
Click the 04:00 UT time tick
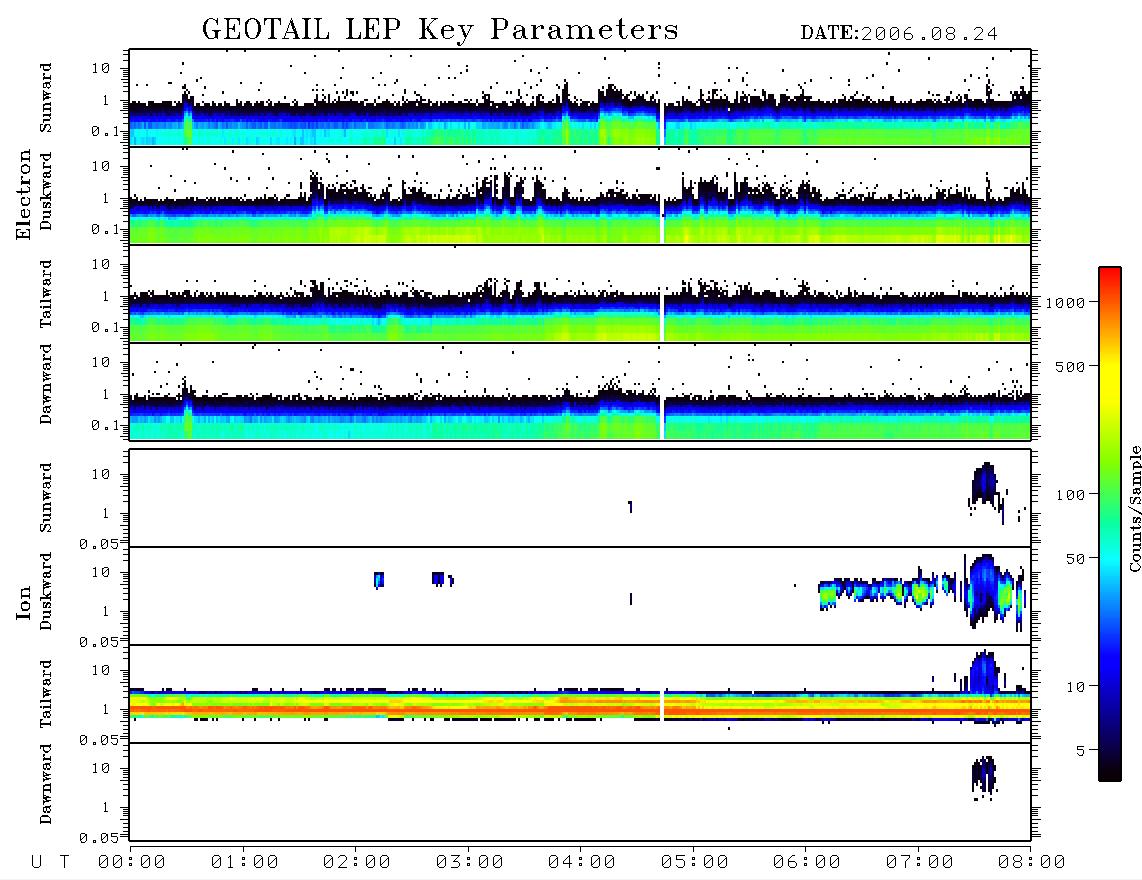pos(582,863)
